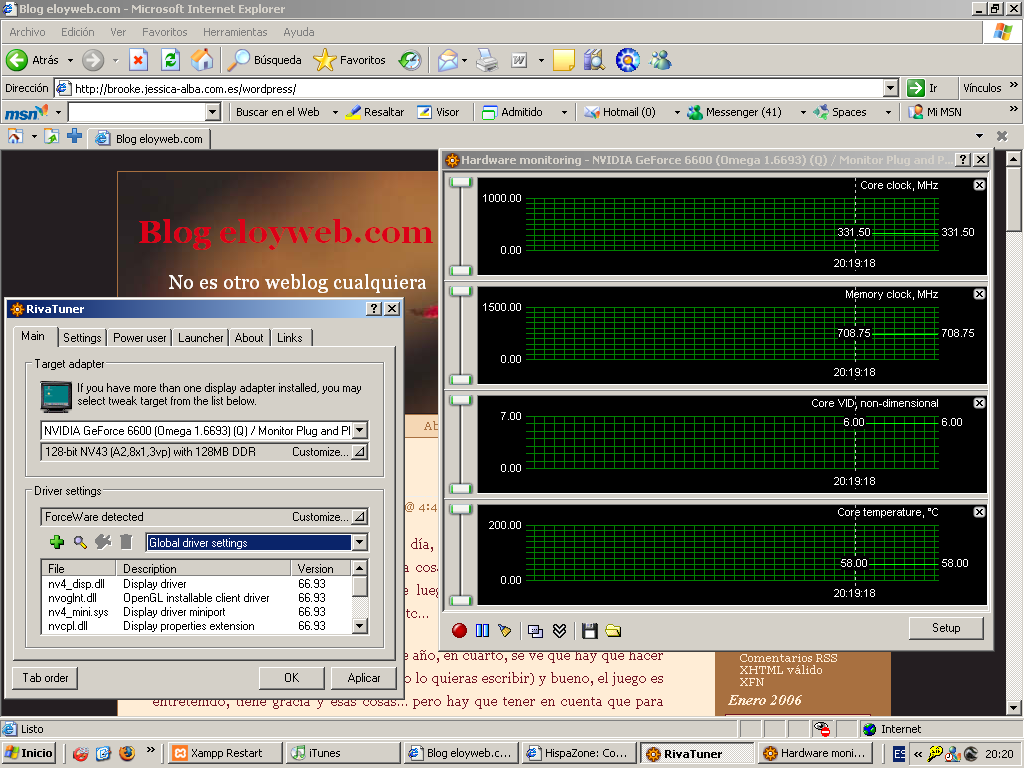The image size is (1024, 768).
Task: Open the target adapter dropdown list
Action: click(359, 431)
